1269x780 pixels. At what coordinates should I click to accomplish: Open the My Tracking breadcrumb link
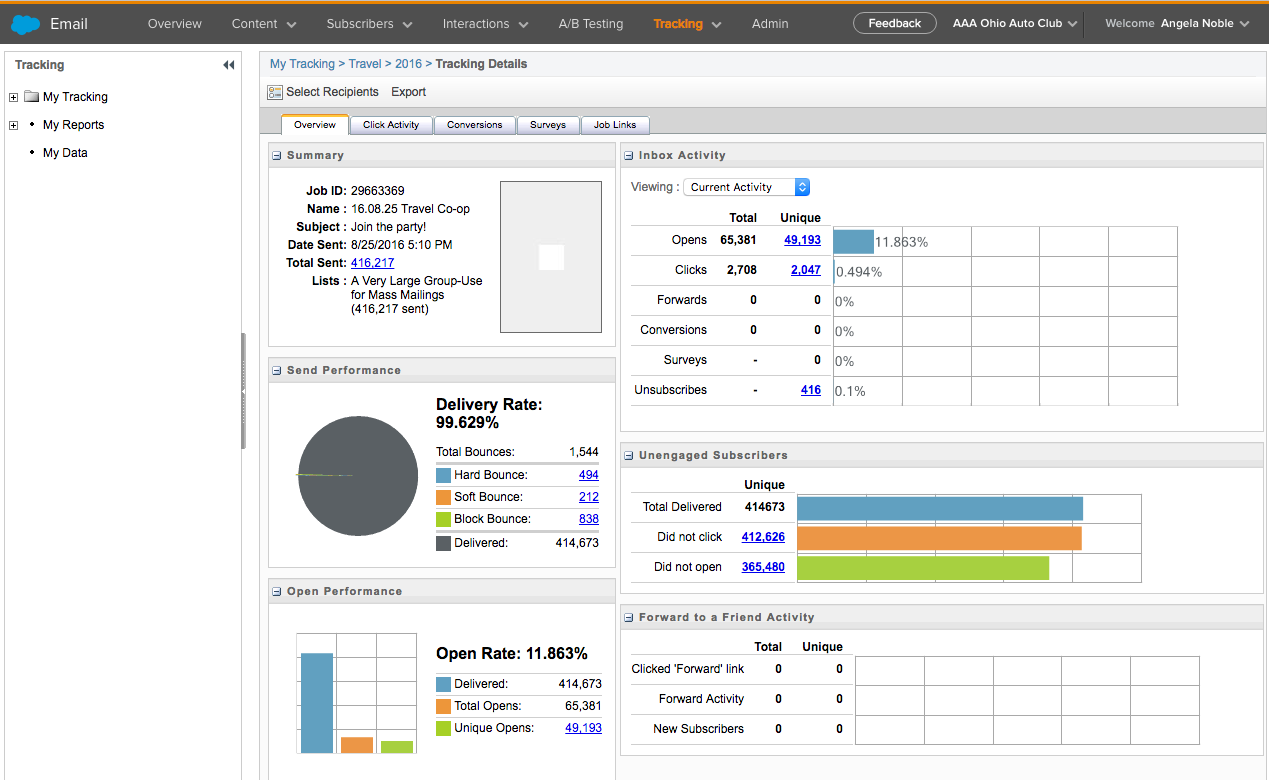click(302, 64)
